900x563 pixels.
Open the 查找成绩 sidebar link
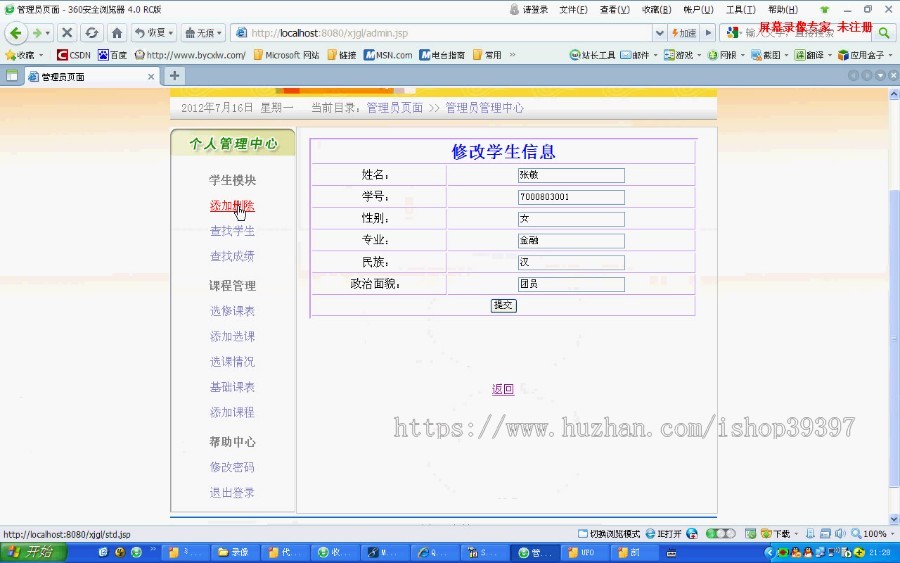(232, 256)
